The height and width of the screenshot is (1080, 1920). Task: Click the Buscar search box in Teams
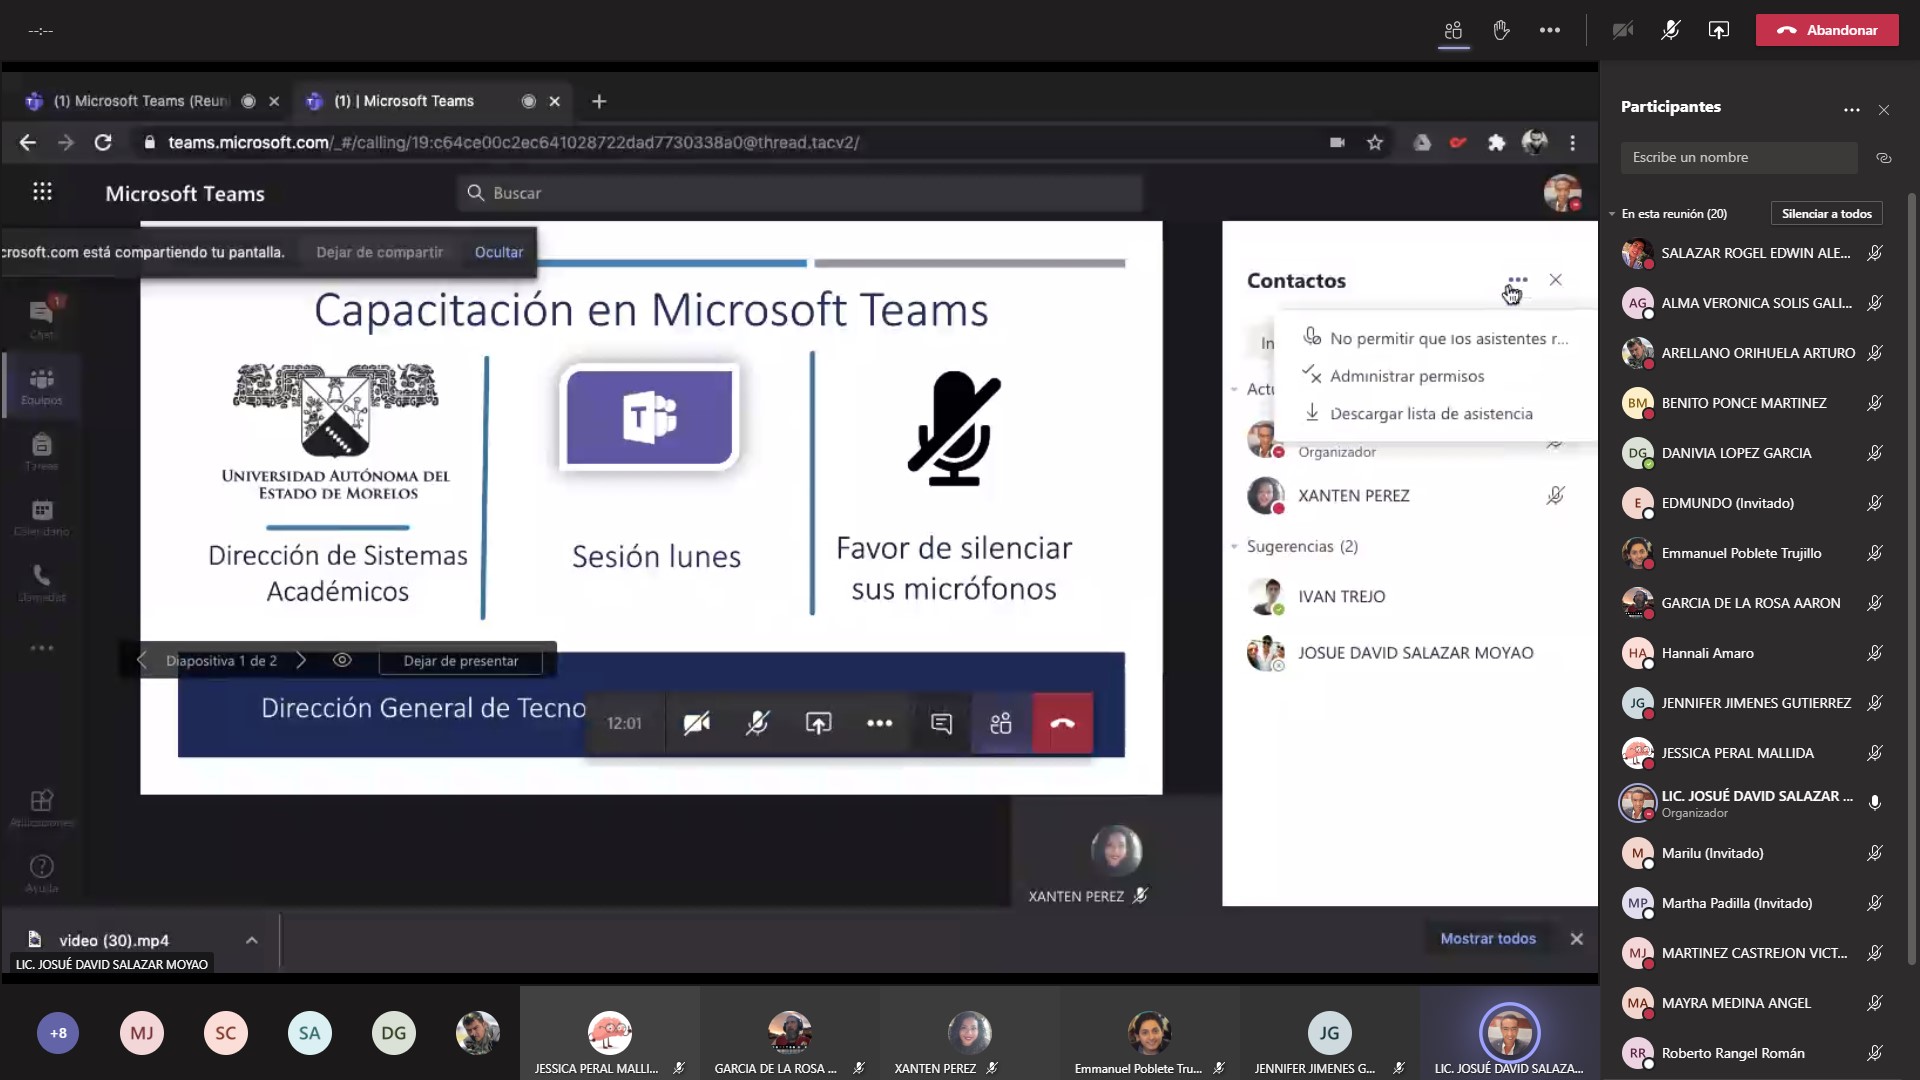point(800,193)
